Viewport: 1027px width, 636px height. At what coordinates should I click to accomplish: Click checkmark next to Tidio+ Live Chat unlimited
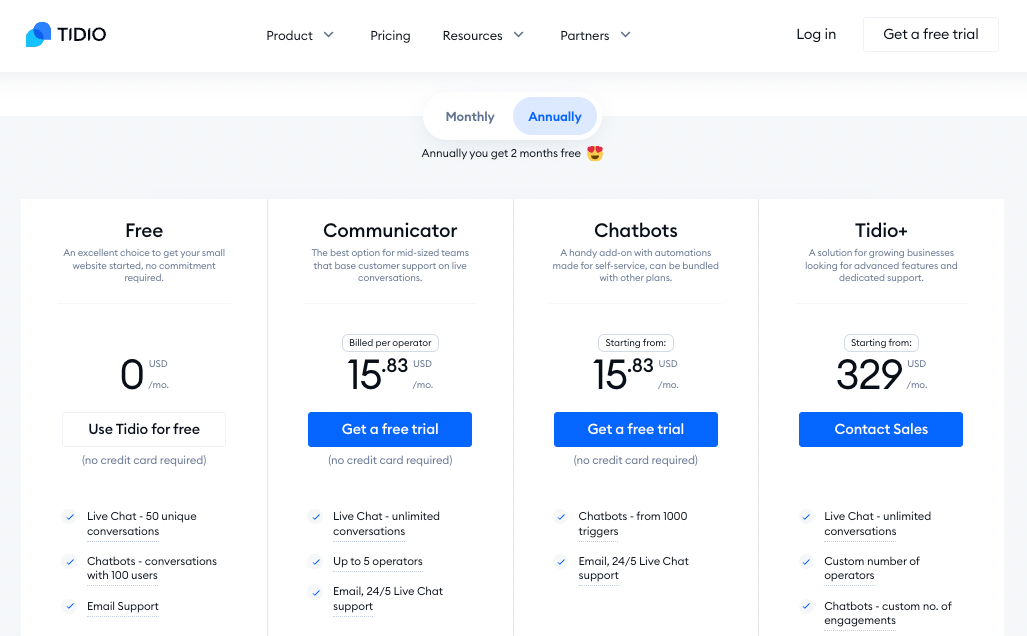coord(807,517)
